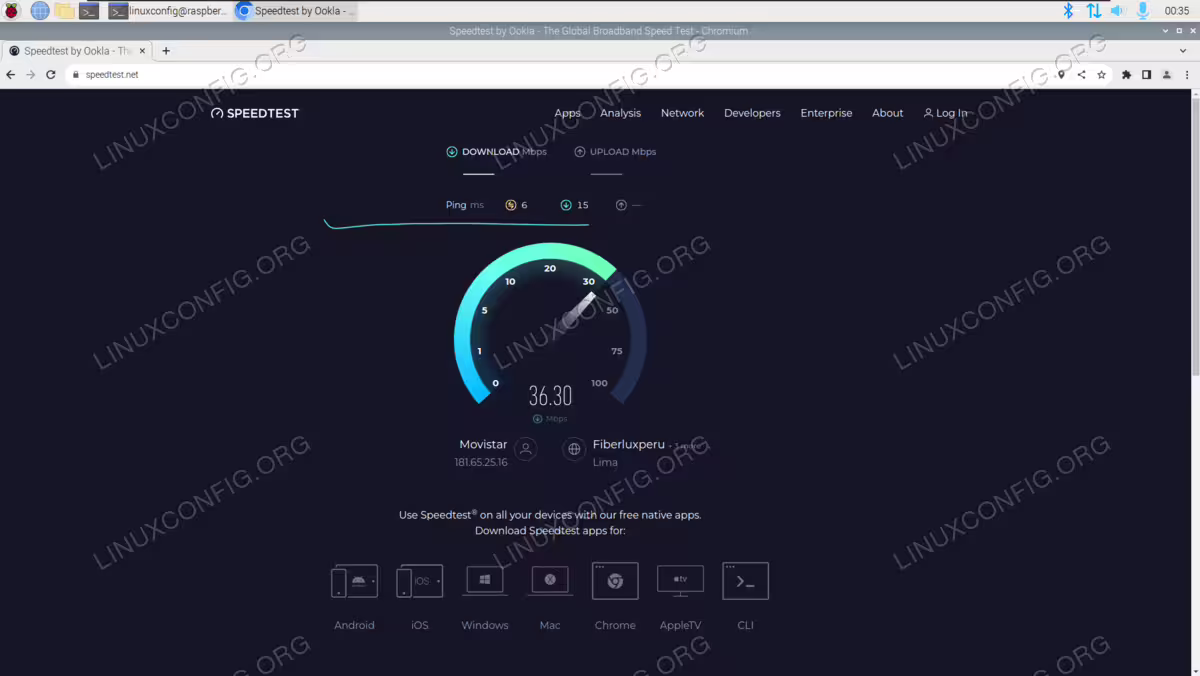Go back to the previous page
This screenshot has height=676, width=1200.
tap(11, 75)
